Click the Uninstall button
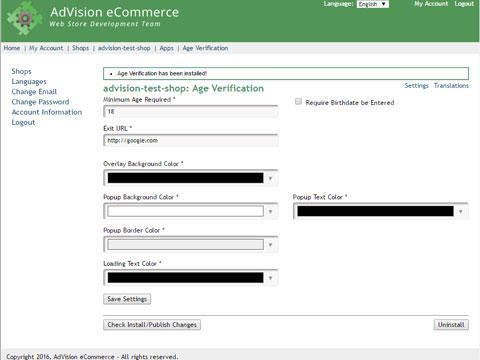Screen dimensions: 480x360 tap(451, 325)
